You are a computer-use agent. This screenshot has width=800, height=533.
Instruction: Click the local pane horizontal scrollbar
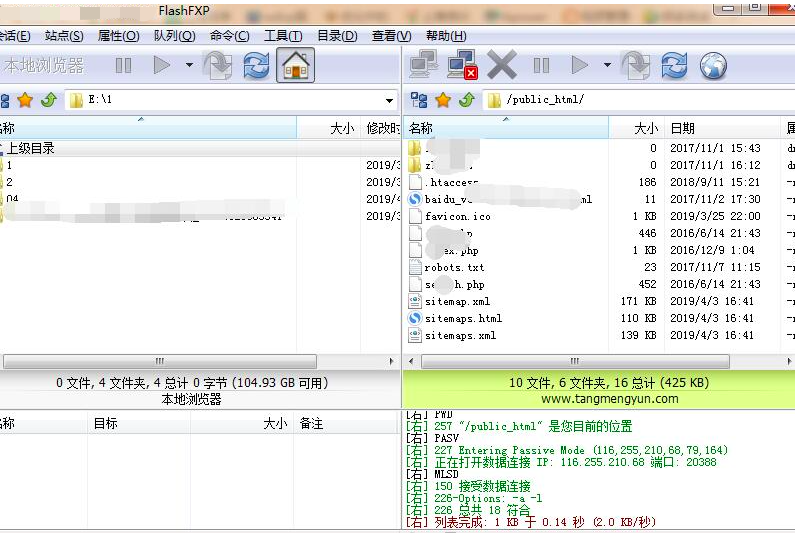click(x=160, y=361)
